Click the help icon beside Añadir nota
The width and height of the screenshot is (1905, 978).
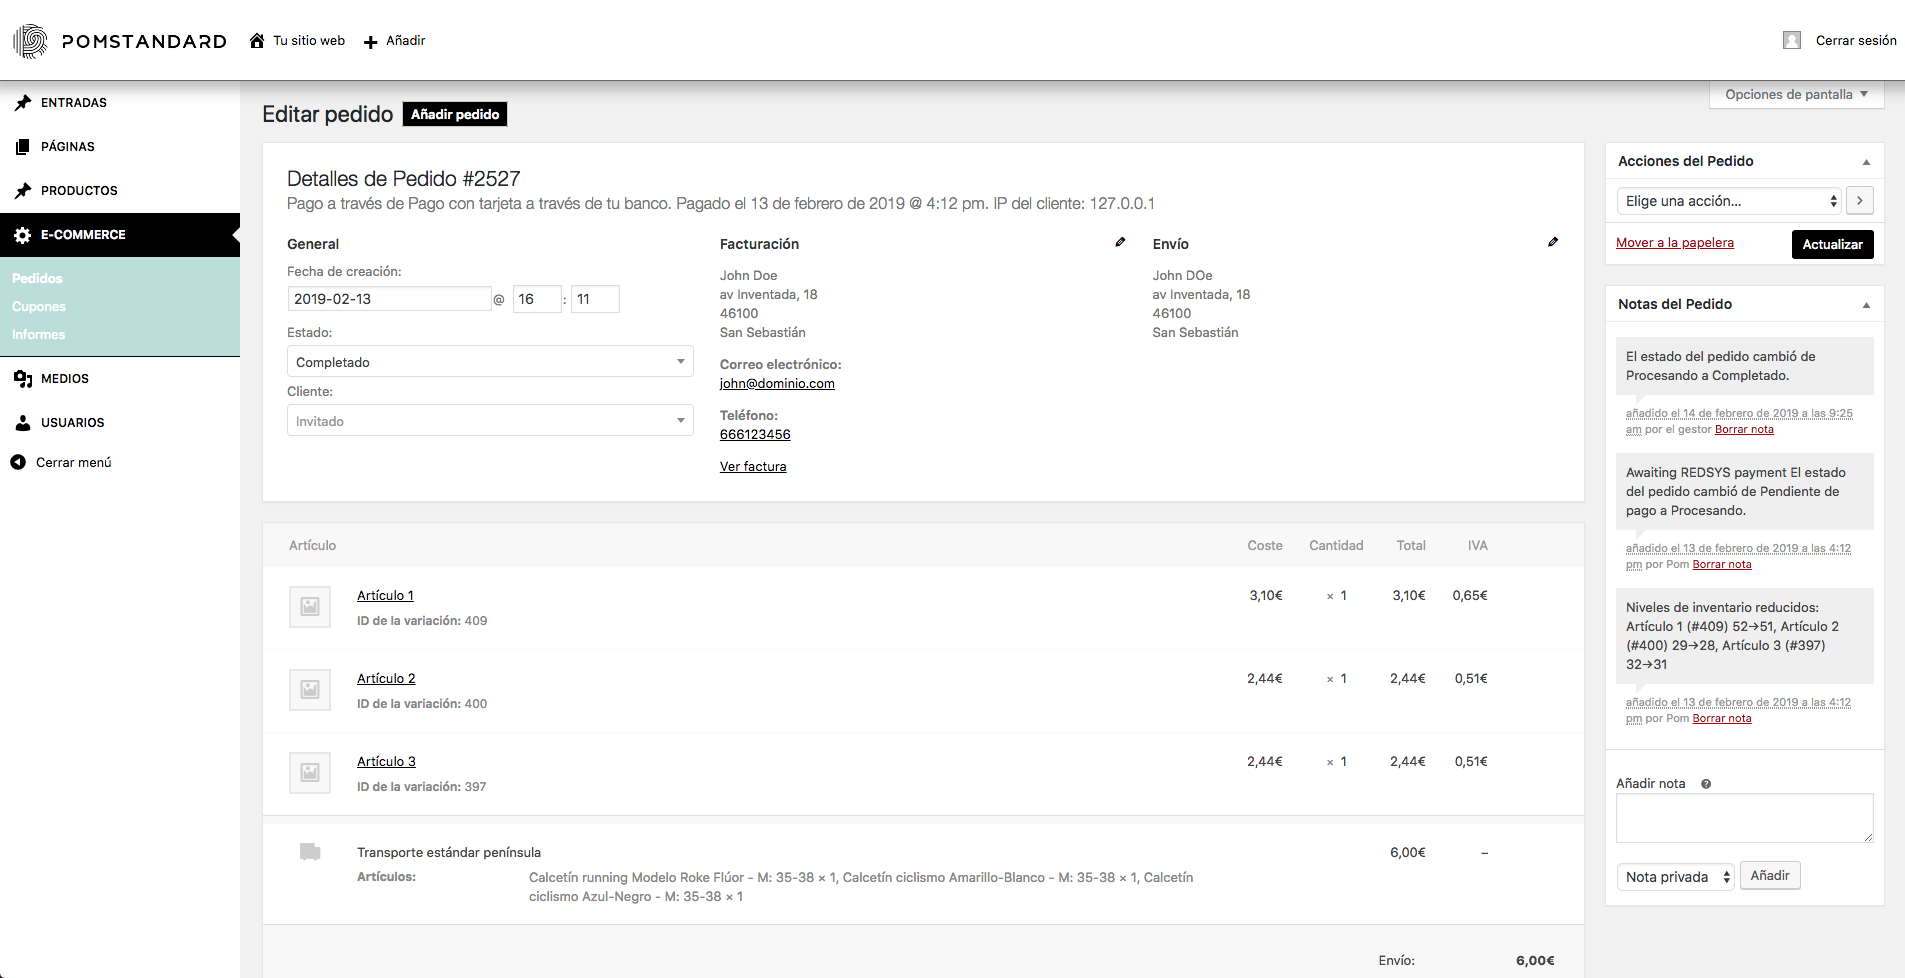[x=1706, y=784]
